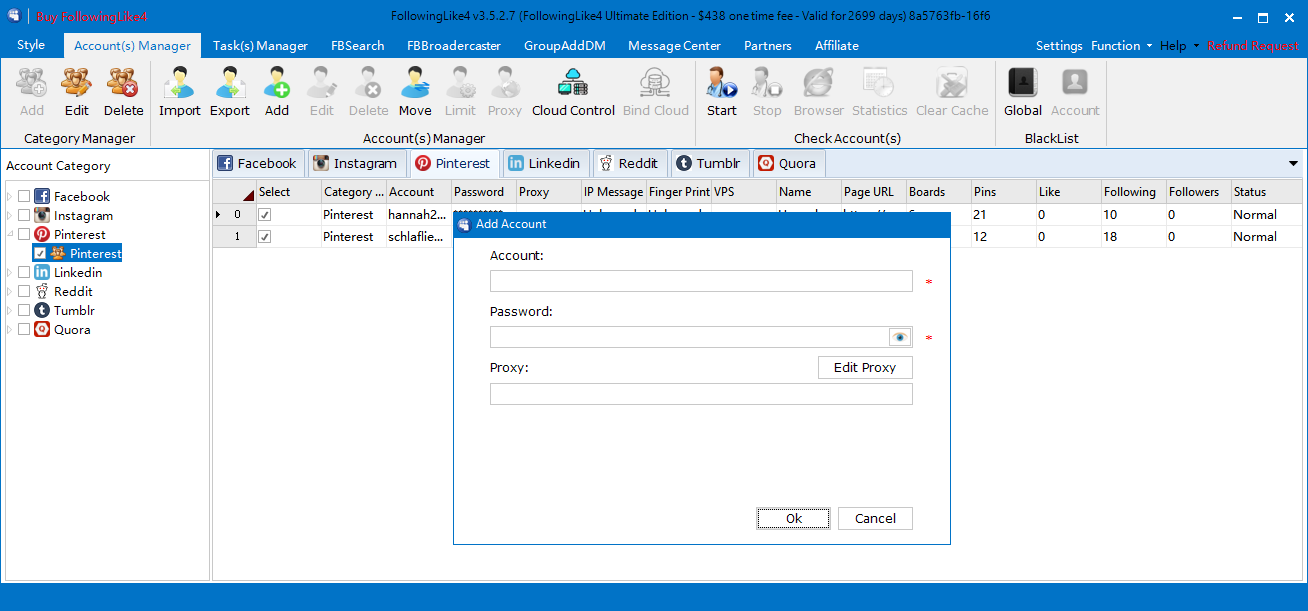Image resolution: width=1308 pixels, height=611 pixels.
Task: Expand the Reddit tree node
Action: [x=10, y=292]
